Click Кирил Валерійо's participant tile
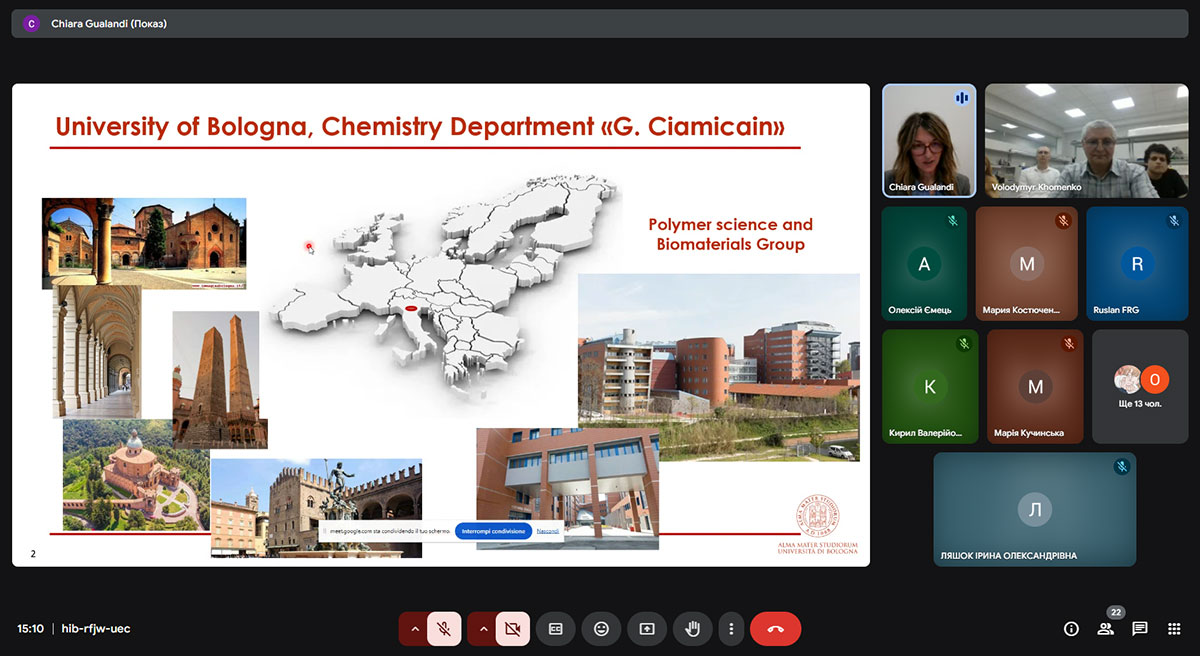Screen dimensions: 1200x656 [930, 386]
